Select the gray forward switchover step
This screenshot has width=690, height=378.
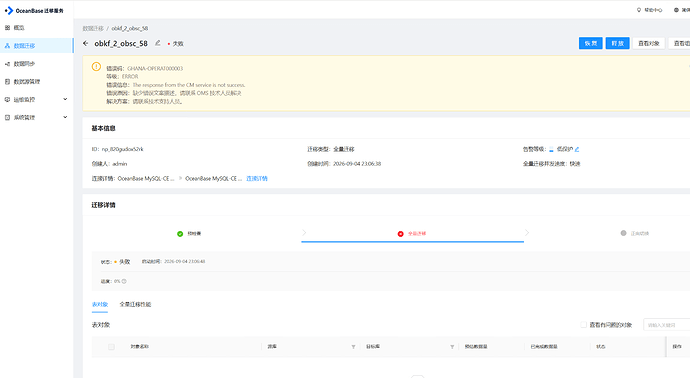pos(635,233)
